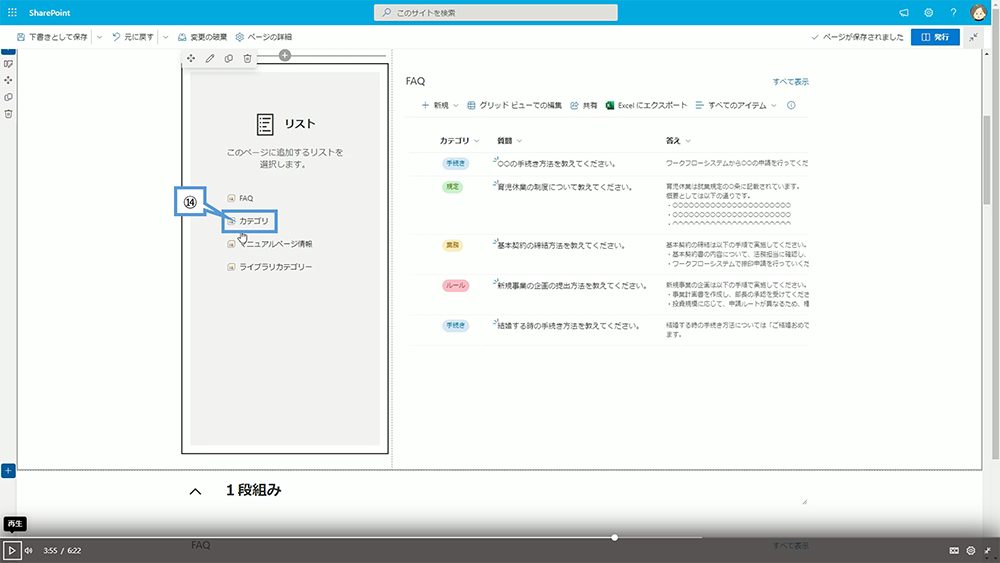Collapse the １段組み section chevron
This screenshot has height=563, width=1000.
[x=195, y=491]
